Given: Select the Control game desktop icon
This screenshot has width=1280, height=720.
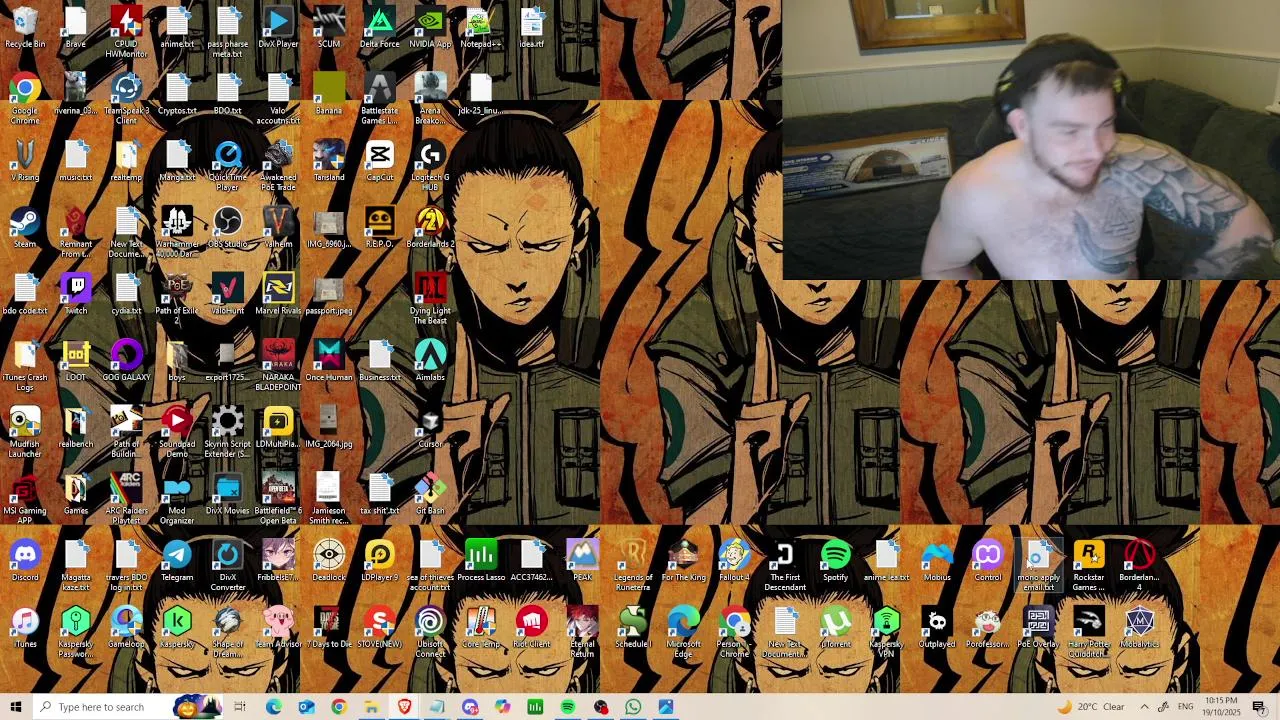Looking at the screenshot, I should pyautogui.click(x=988, y=560).
